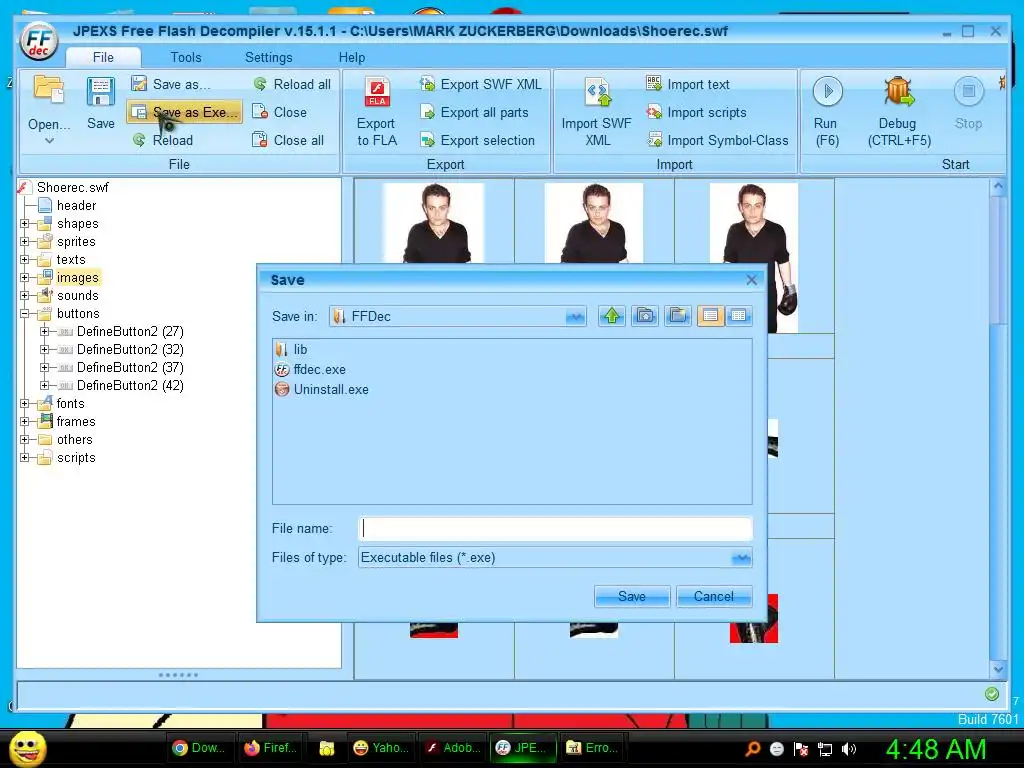Click the Home folder icon in Save dialog
Image resolution: width=1024 pixels, height=768 pixels.
(645, 316)
